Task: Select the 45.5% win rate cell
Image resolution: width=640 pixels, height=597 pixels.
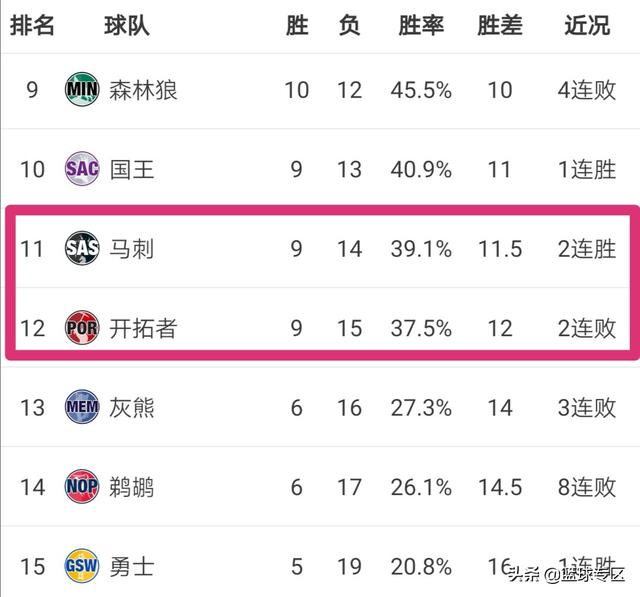Action: point(421,90)
